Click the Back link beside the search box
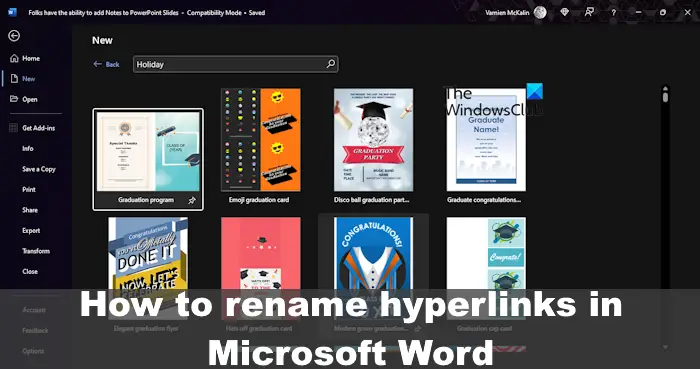This screenshot has height=369, width=700. click(106, 64)
